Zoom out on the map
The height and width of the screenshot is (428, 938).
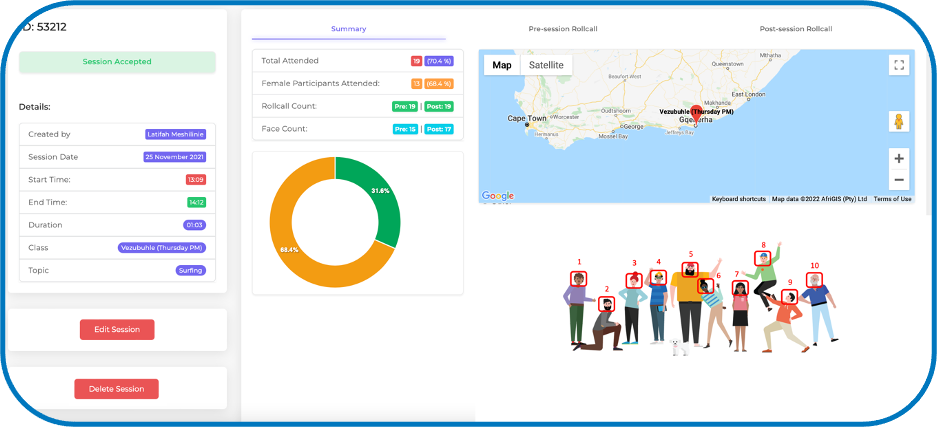898,180
